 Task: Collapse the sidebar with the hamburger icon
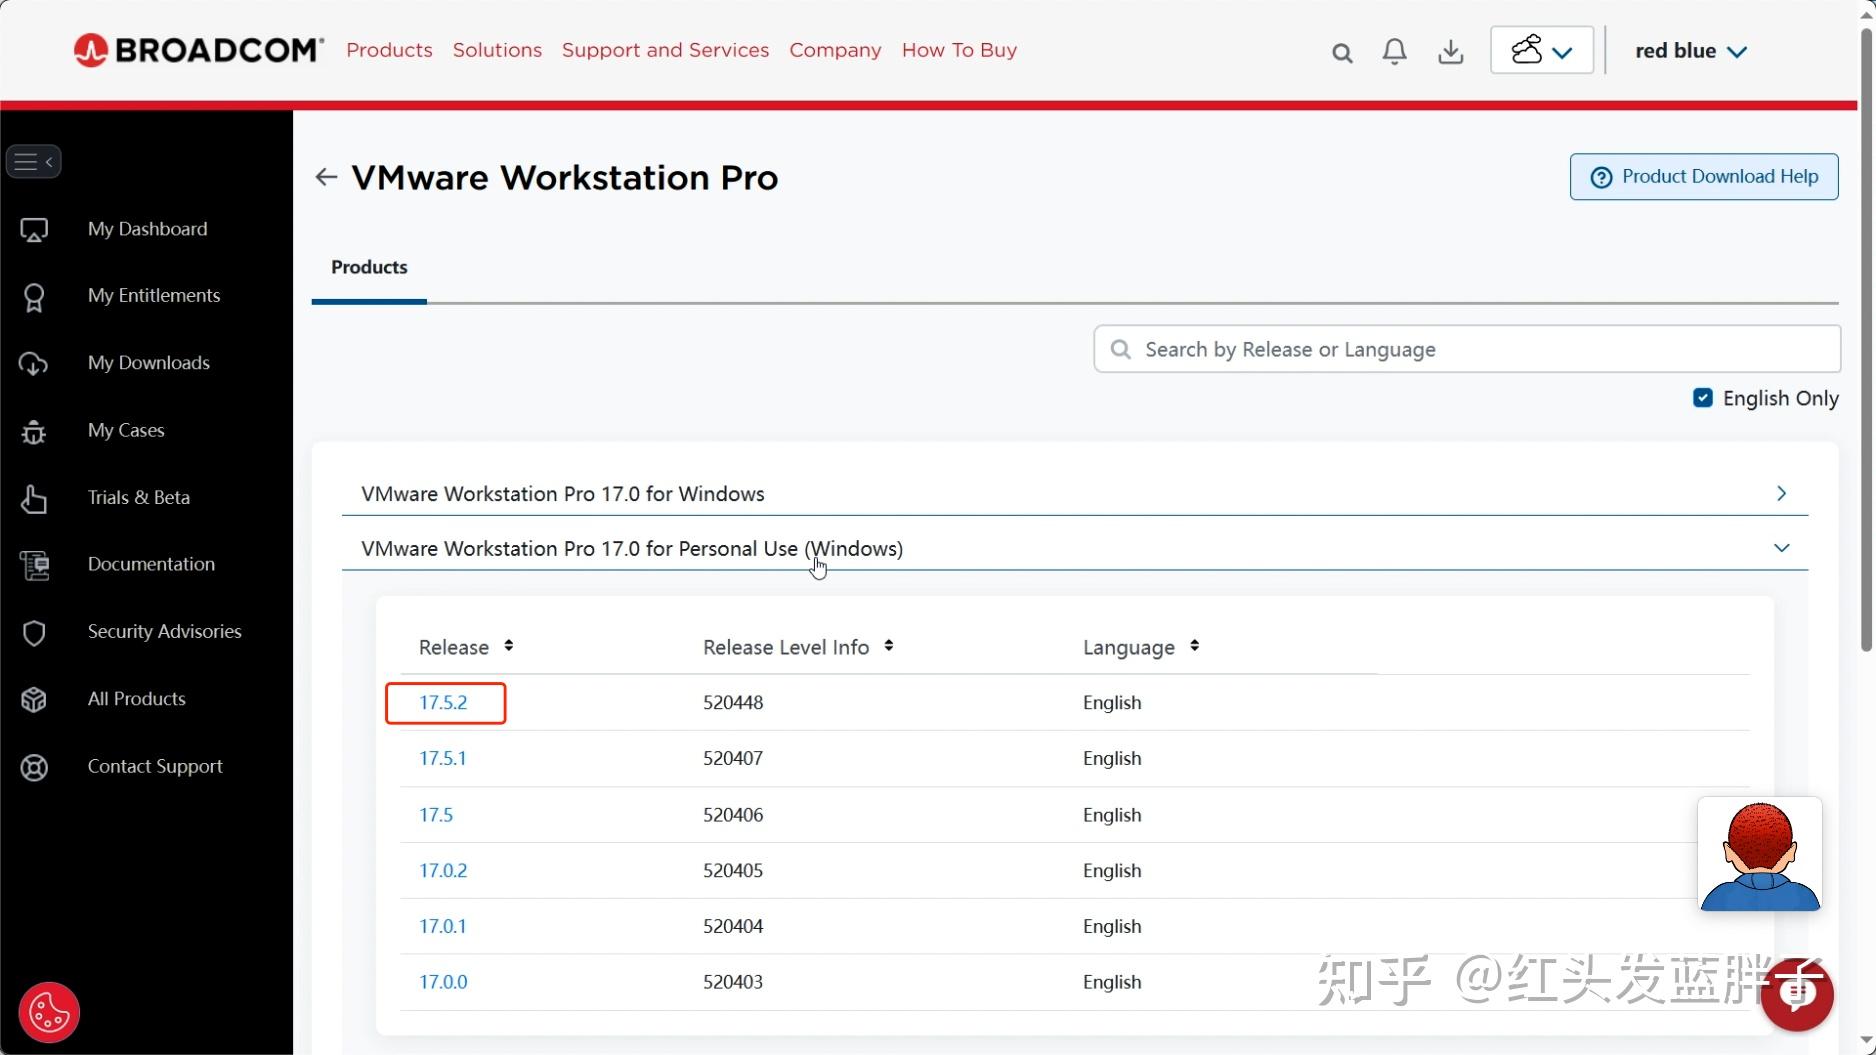tap(34, 161)
